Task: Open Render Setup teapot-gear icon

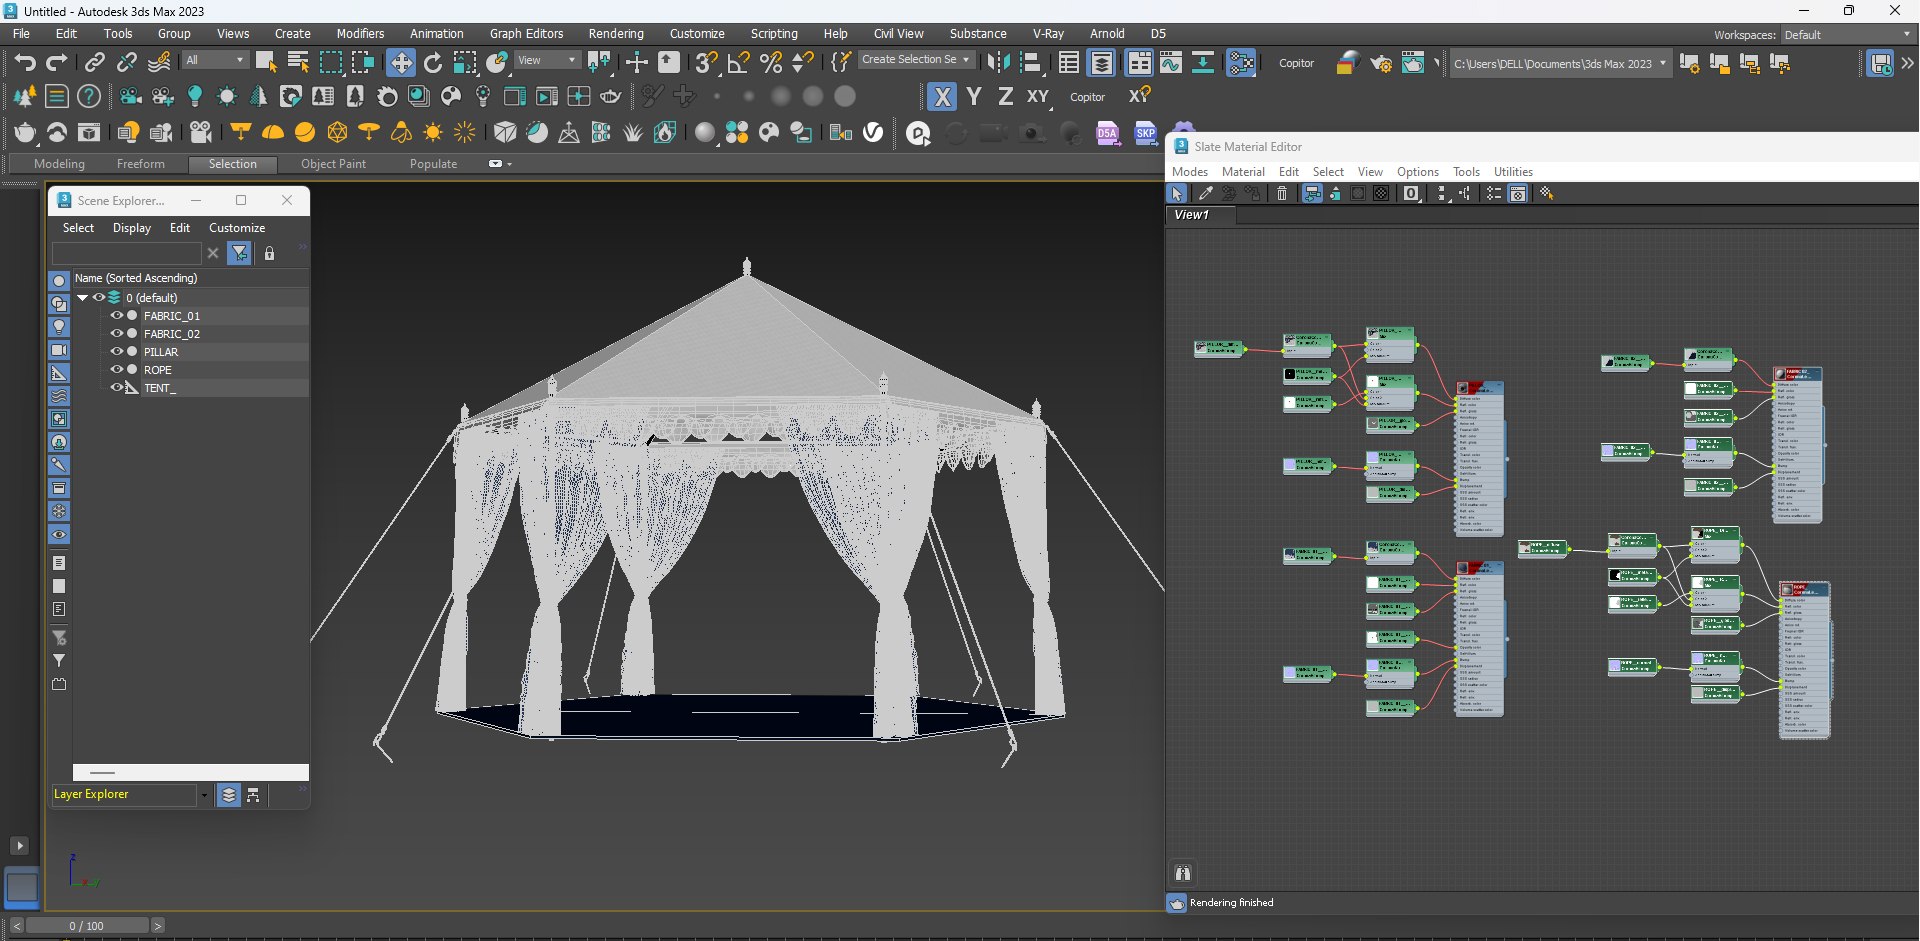Action: click(1381, 63)
